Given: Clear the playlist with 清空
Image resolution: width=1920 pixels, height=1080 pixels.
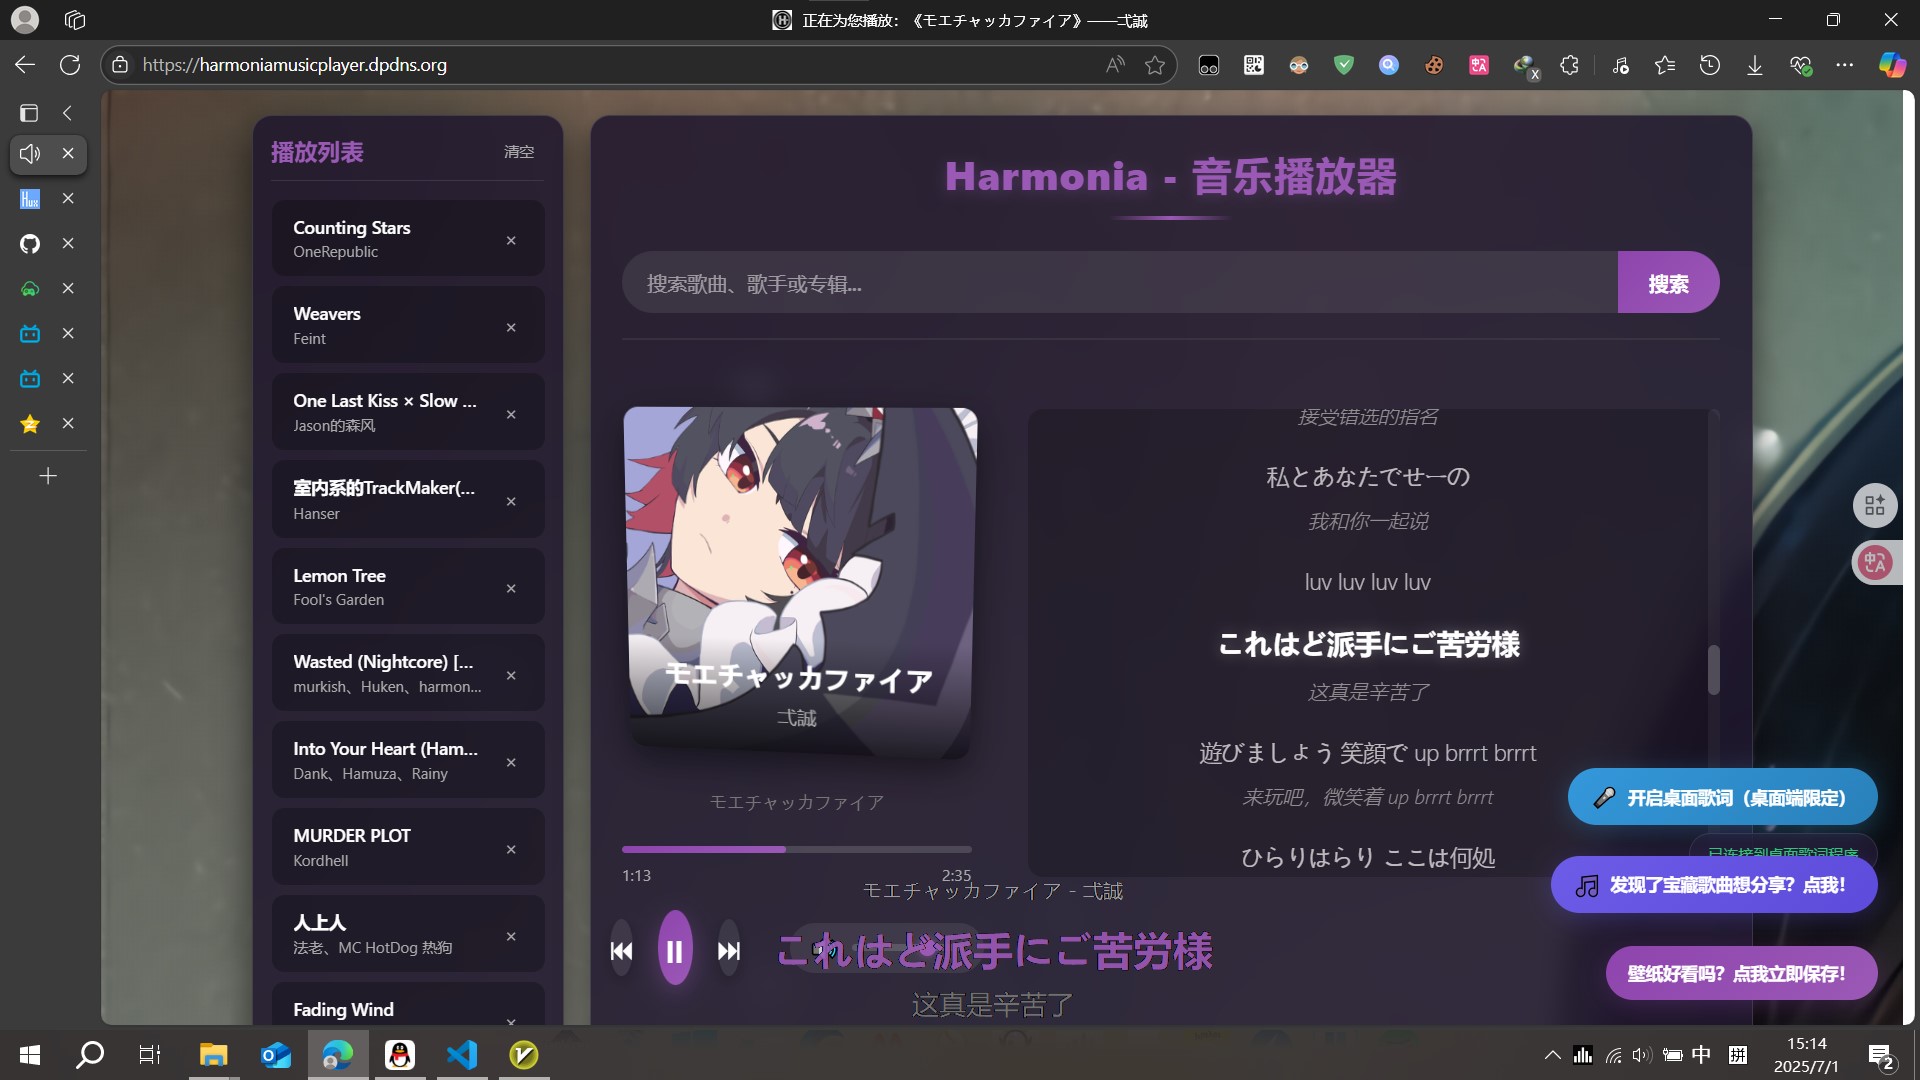Looking at the screenshot, I should pyautogui.click(x=519, y=152).
